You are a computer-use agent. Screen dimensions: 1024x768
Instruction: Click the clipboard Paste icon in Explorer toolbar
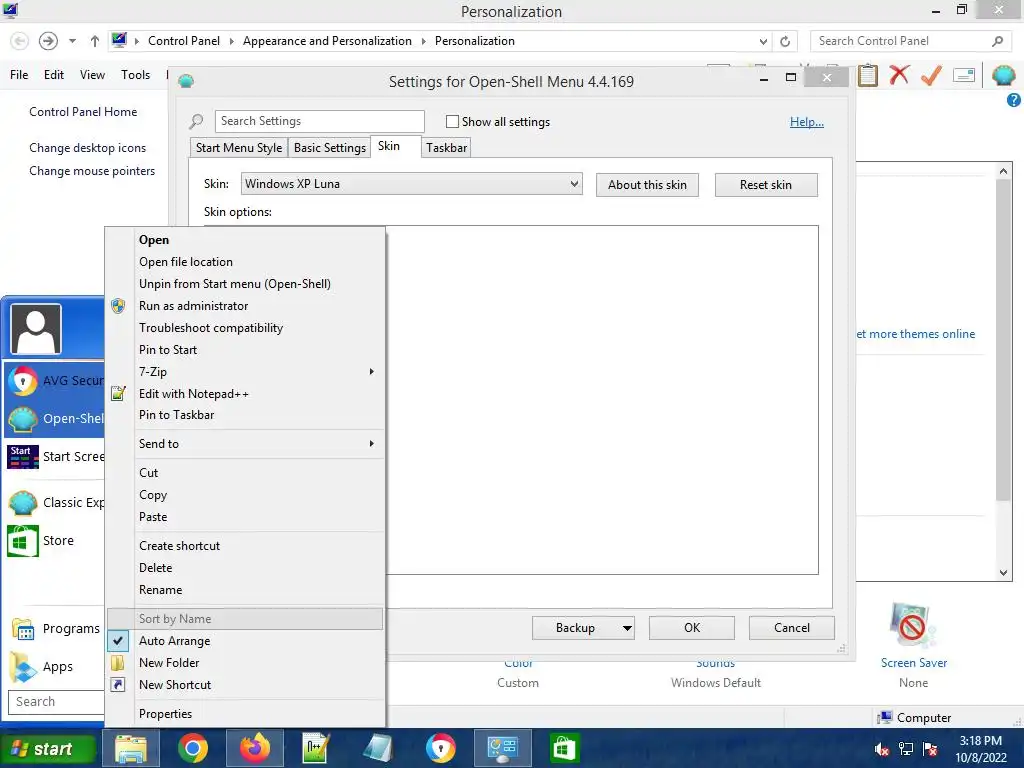(867, 75)
